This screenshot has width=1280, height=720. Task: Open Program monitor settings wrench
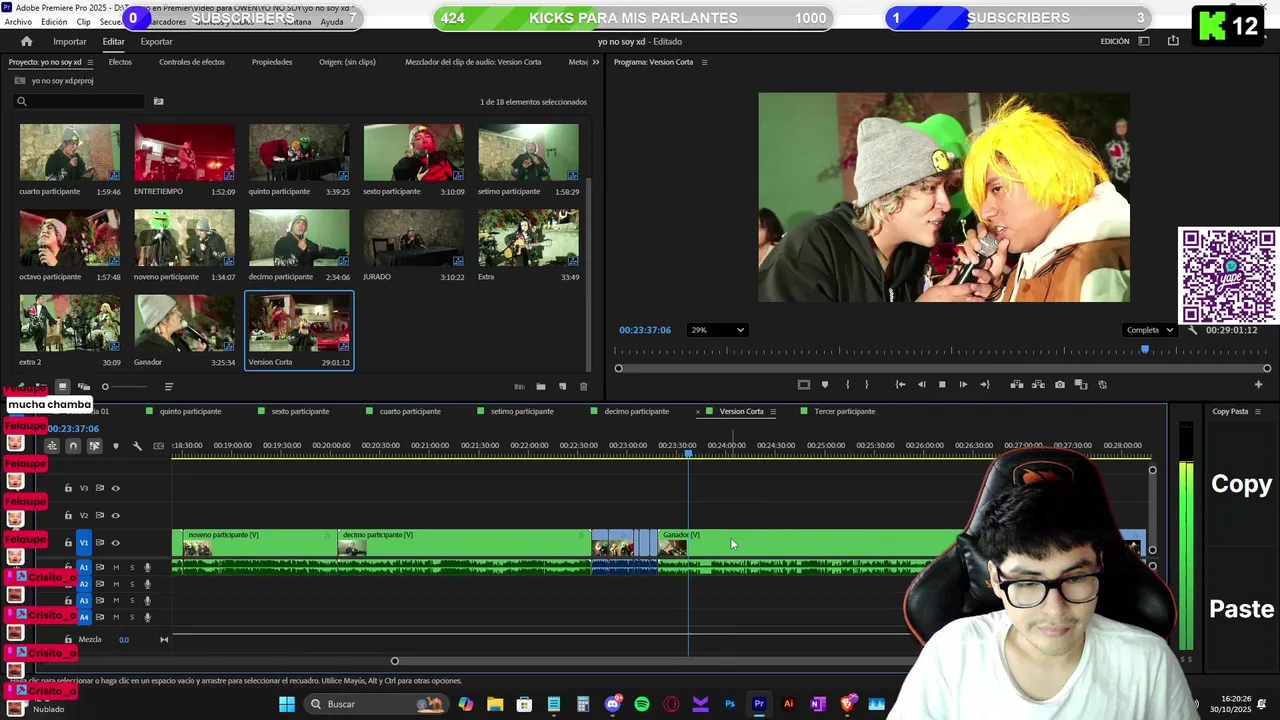click(1192, 330)
